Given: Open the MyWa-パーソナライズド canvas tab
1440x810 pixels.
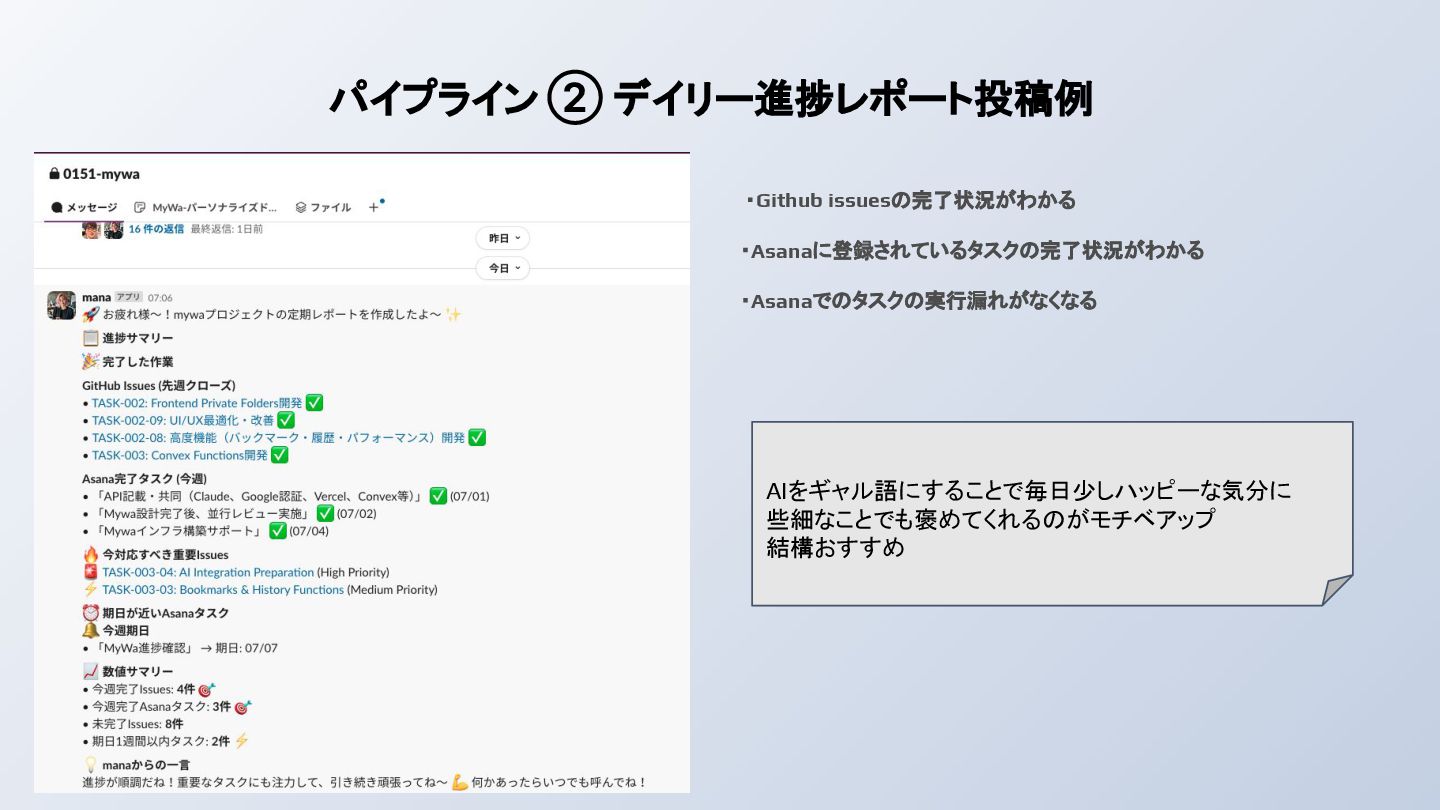Looking at the screenshot, I should [x=206, y=207].
